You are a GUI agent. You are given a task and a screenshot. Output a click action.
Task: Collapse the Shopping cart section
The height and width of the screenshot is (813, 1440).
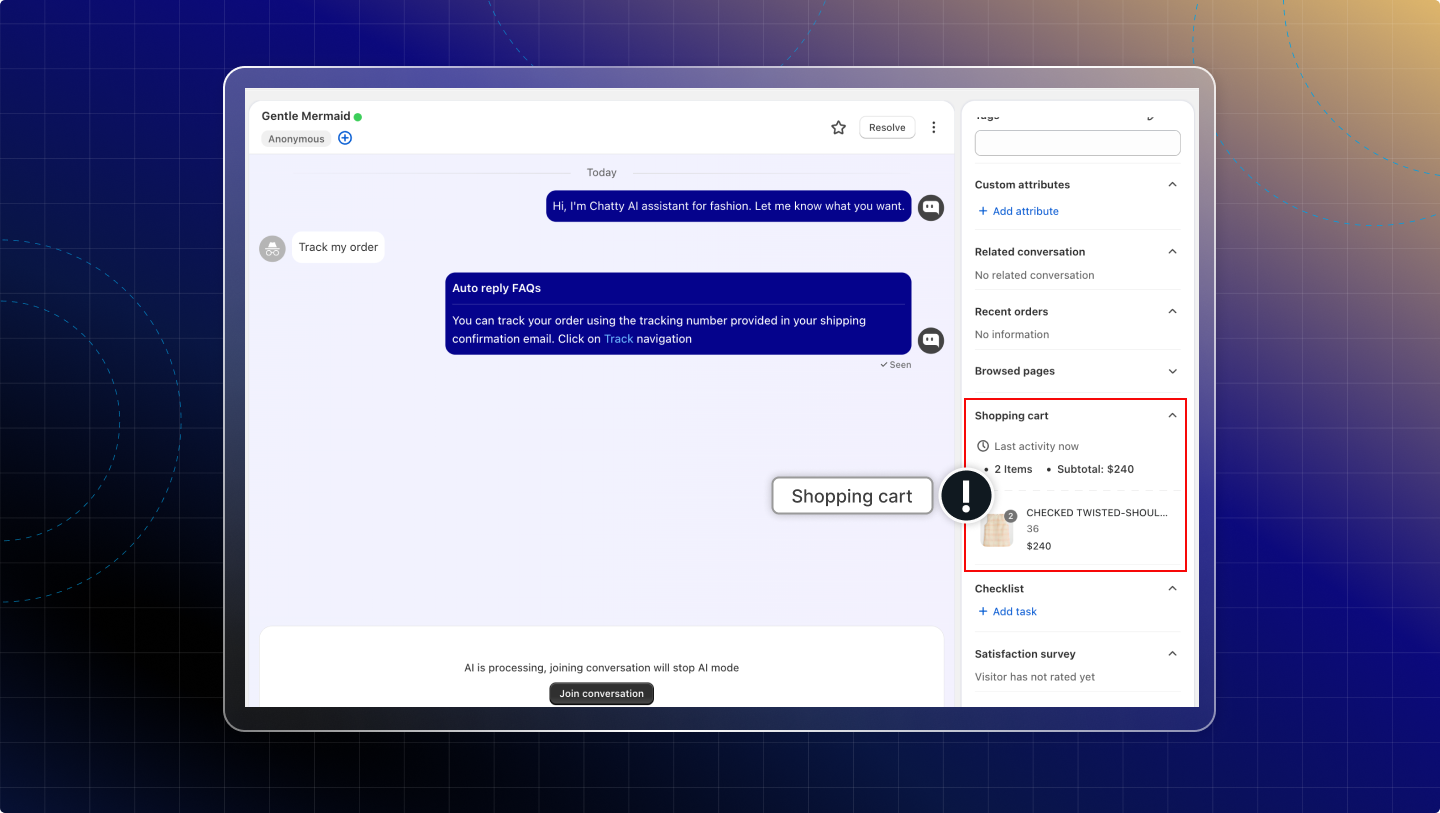(x=1172, y=416)
